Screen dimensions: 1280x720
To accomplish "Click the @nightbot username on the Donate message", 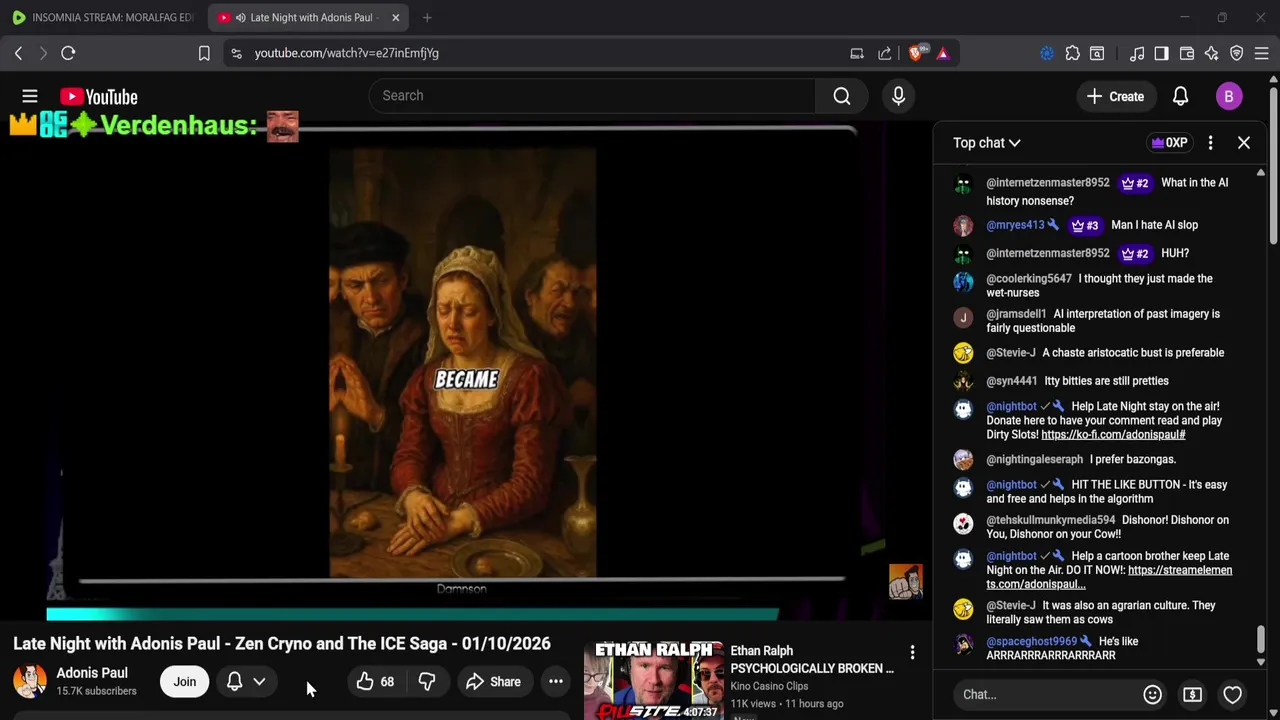I will (1011, 407).
